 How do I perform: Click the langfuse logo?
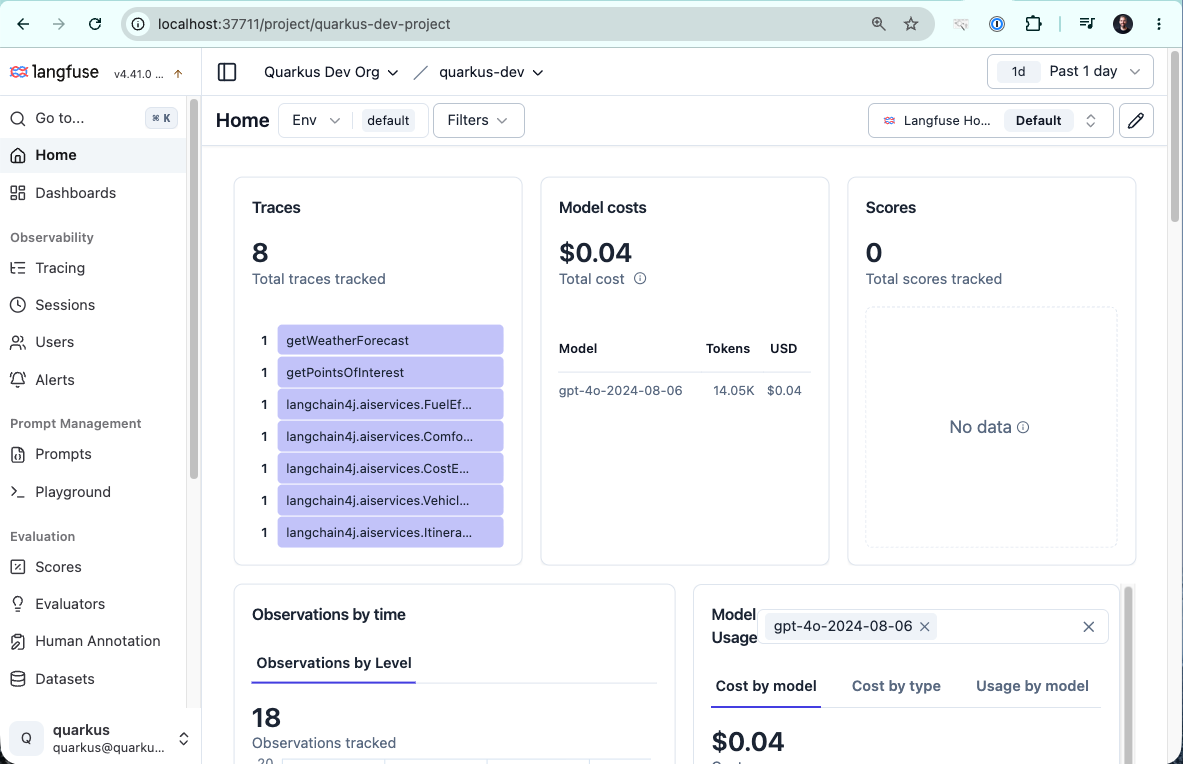pos(54,72)
